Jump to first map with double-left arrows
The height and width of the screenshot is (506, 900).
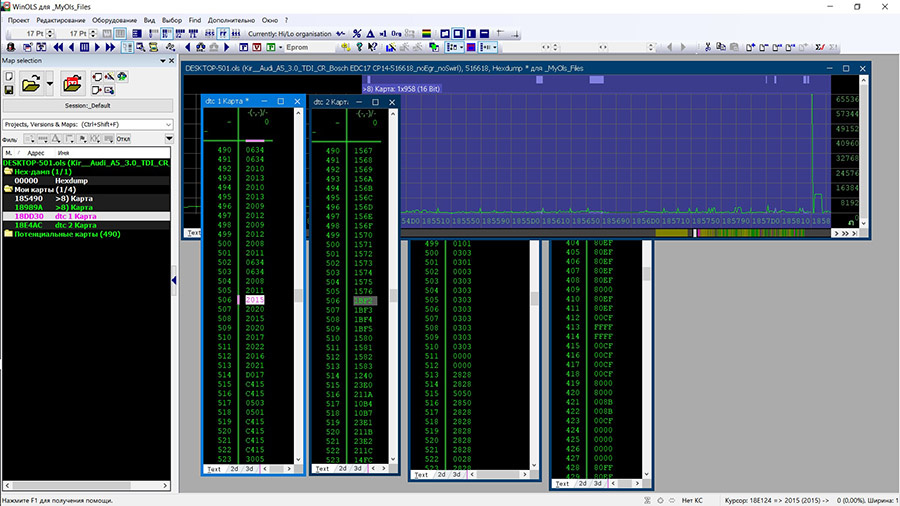click(58, 47)
